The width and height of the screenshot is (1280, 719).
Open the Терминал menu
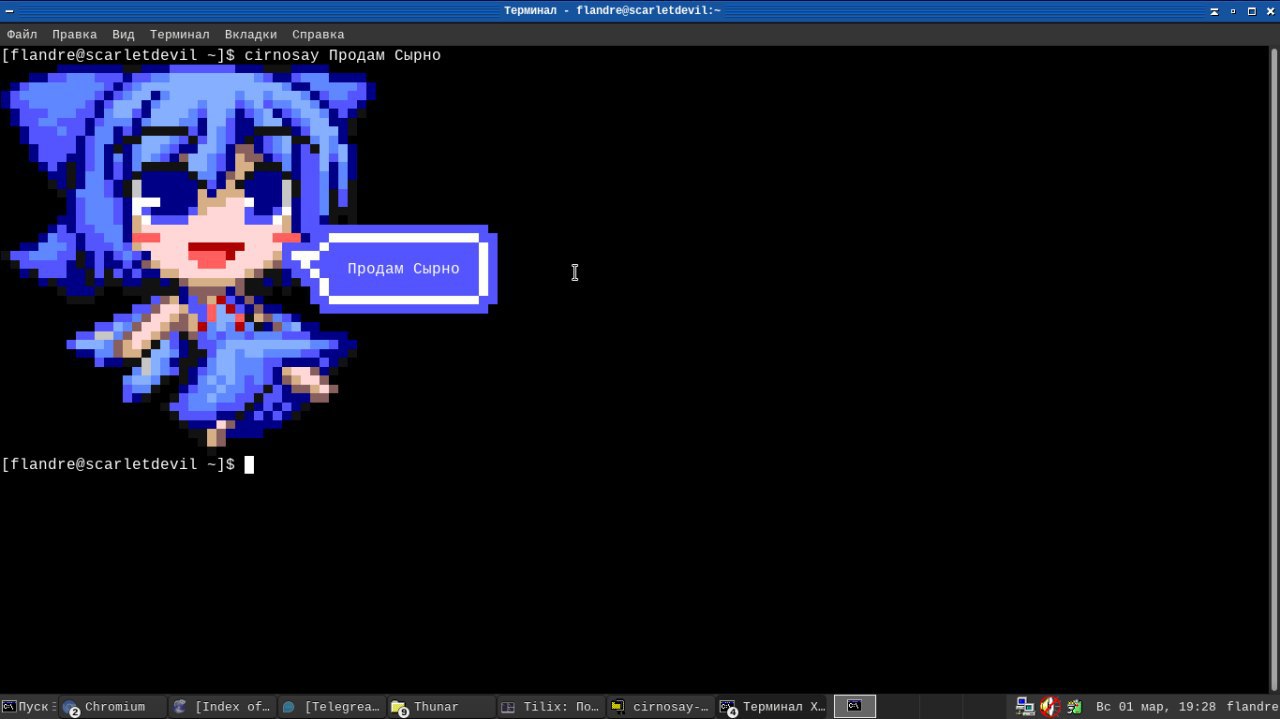pos(180,34)
